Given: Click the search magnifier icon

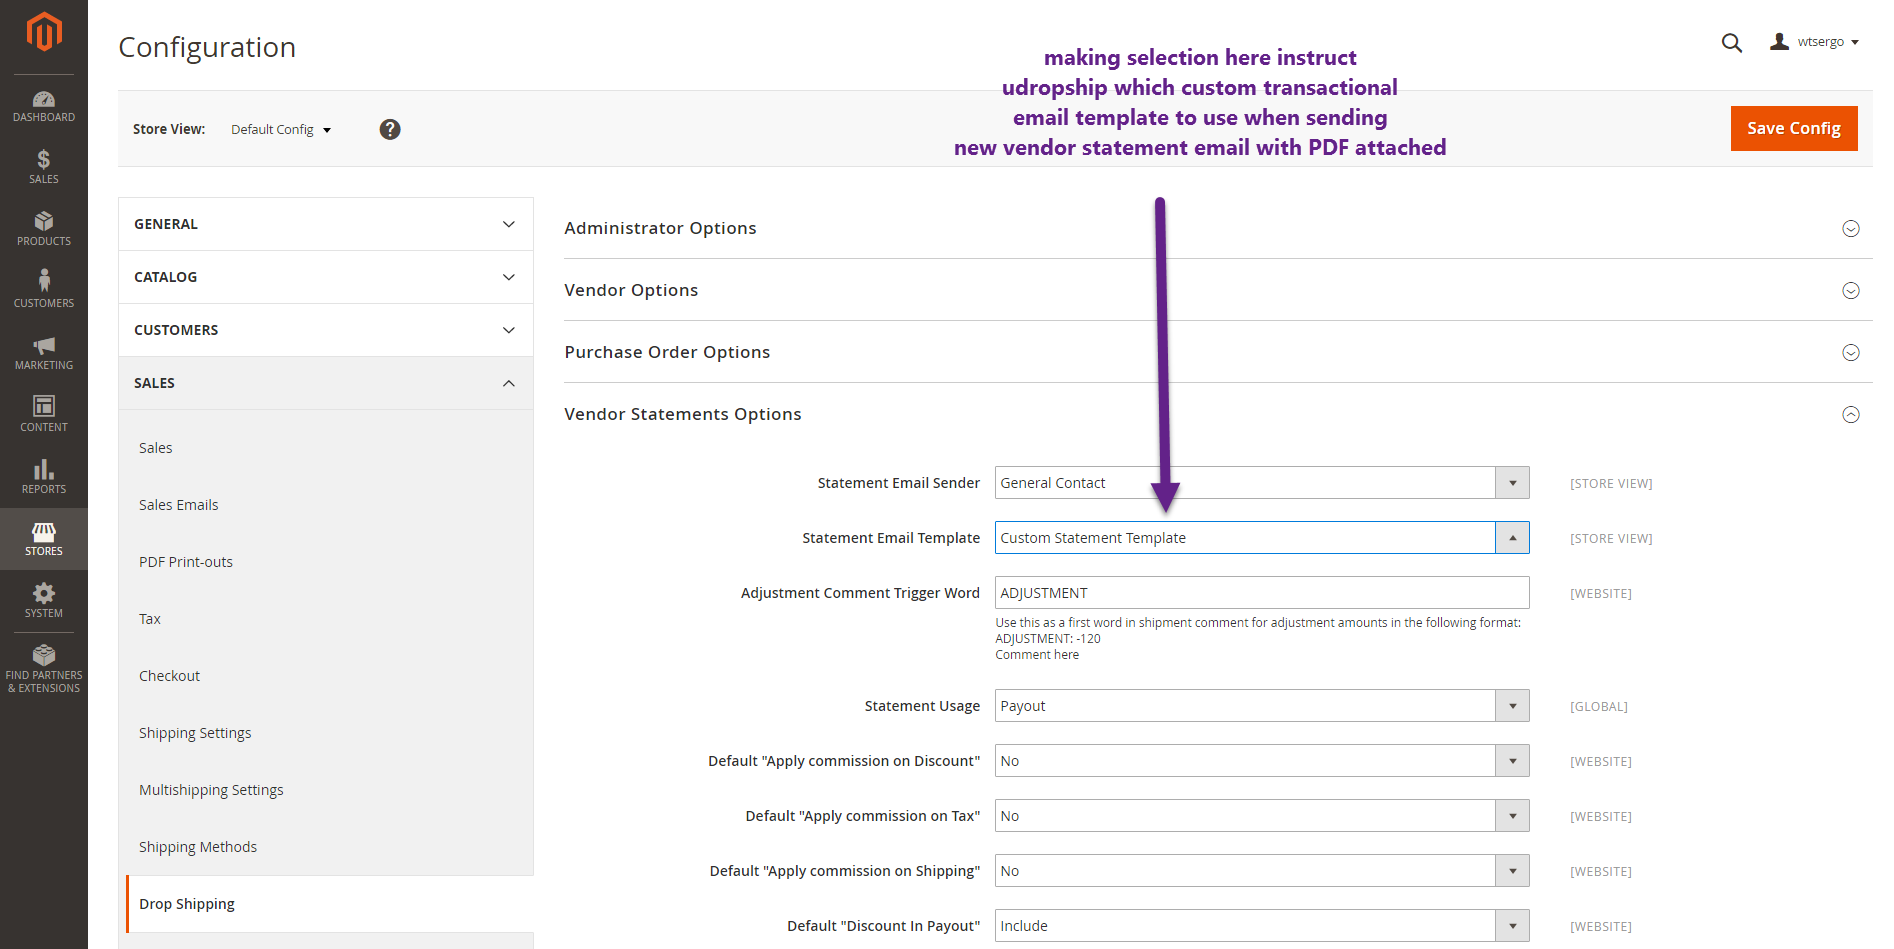Looking at the screenshot, I should (1732, 43).
